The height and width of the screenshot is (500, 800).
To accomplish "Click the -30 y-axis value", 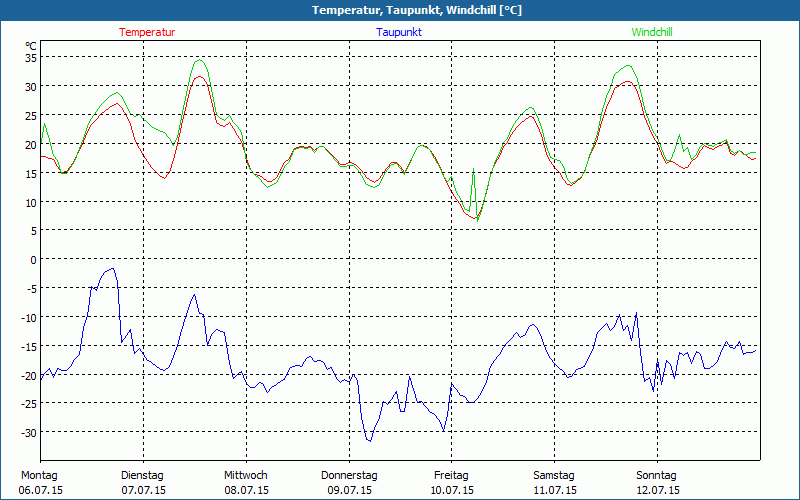I will coord(29,433).
